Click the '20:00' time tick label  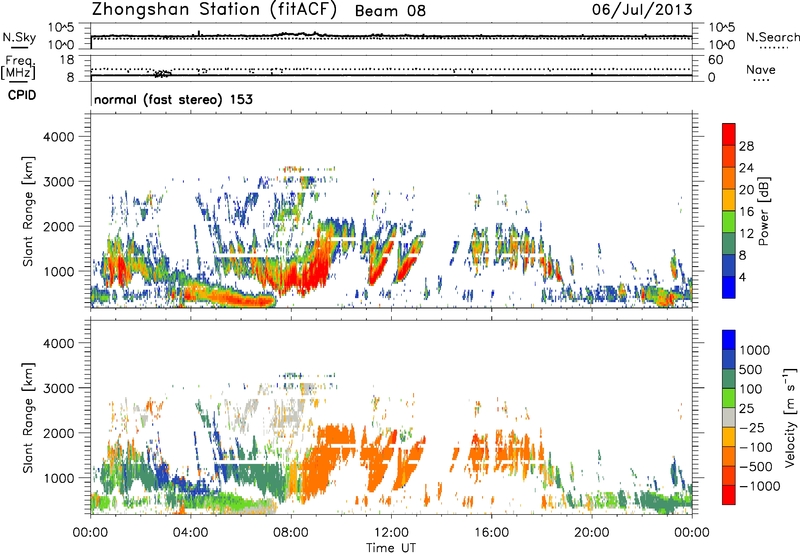(x=592, y=533)
